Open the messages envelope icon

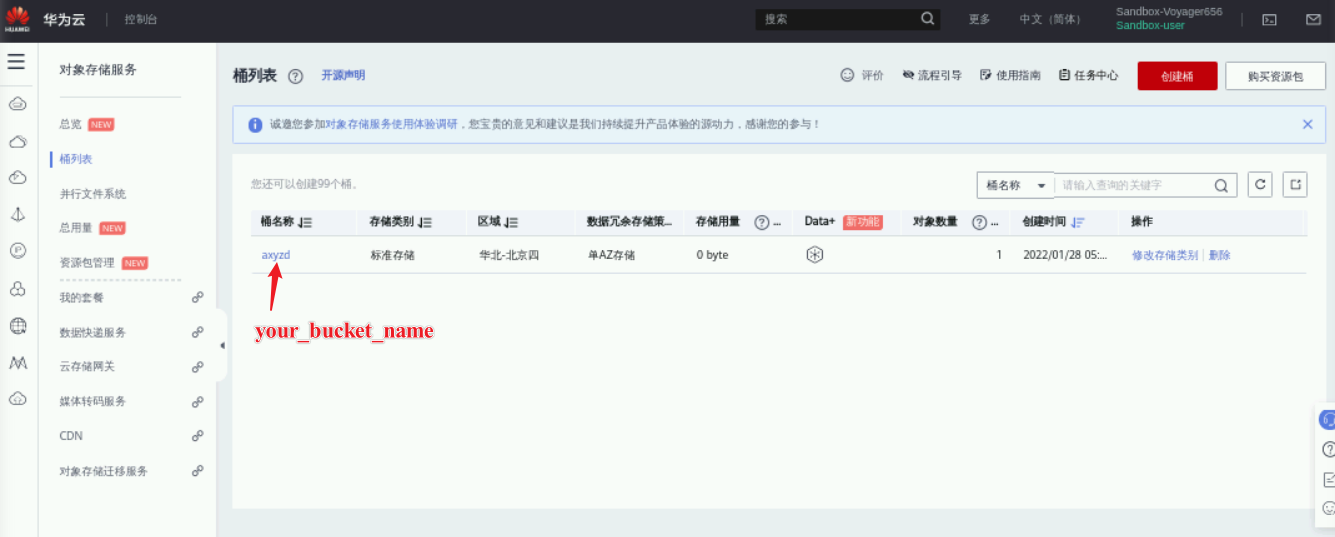[x=1313, y=20]
